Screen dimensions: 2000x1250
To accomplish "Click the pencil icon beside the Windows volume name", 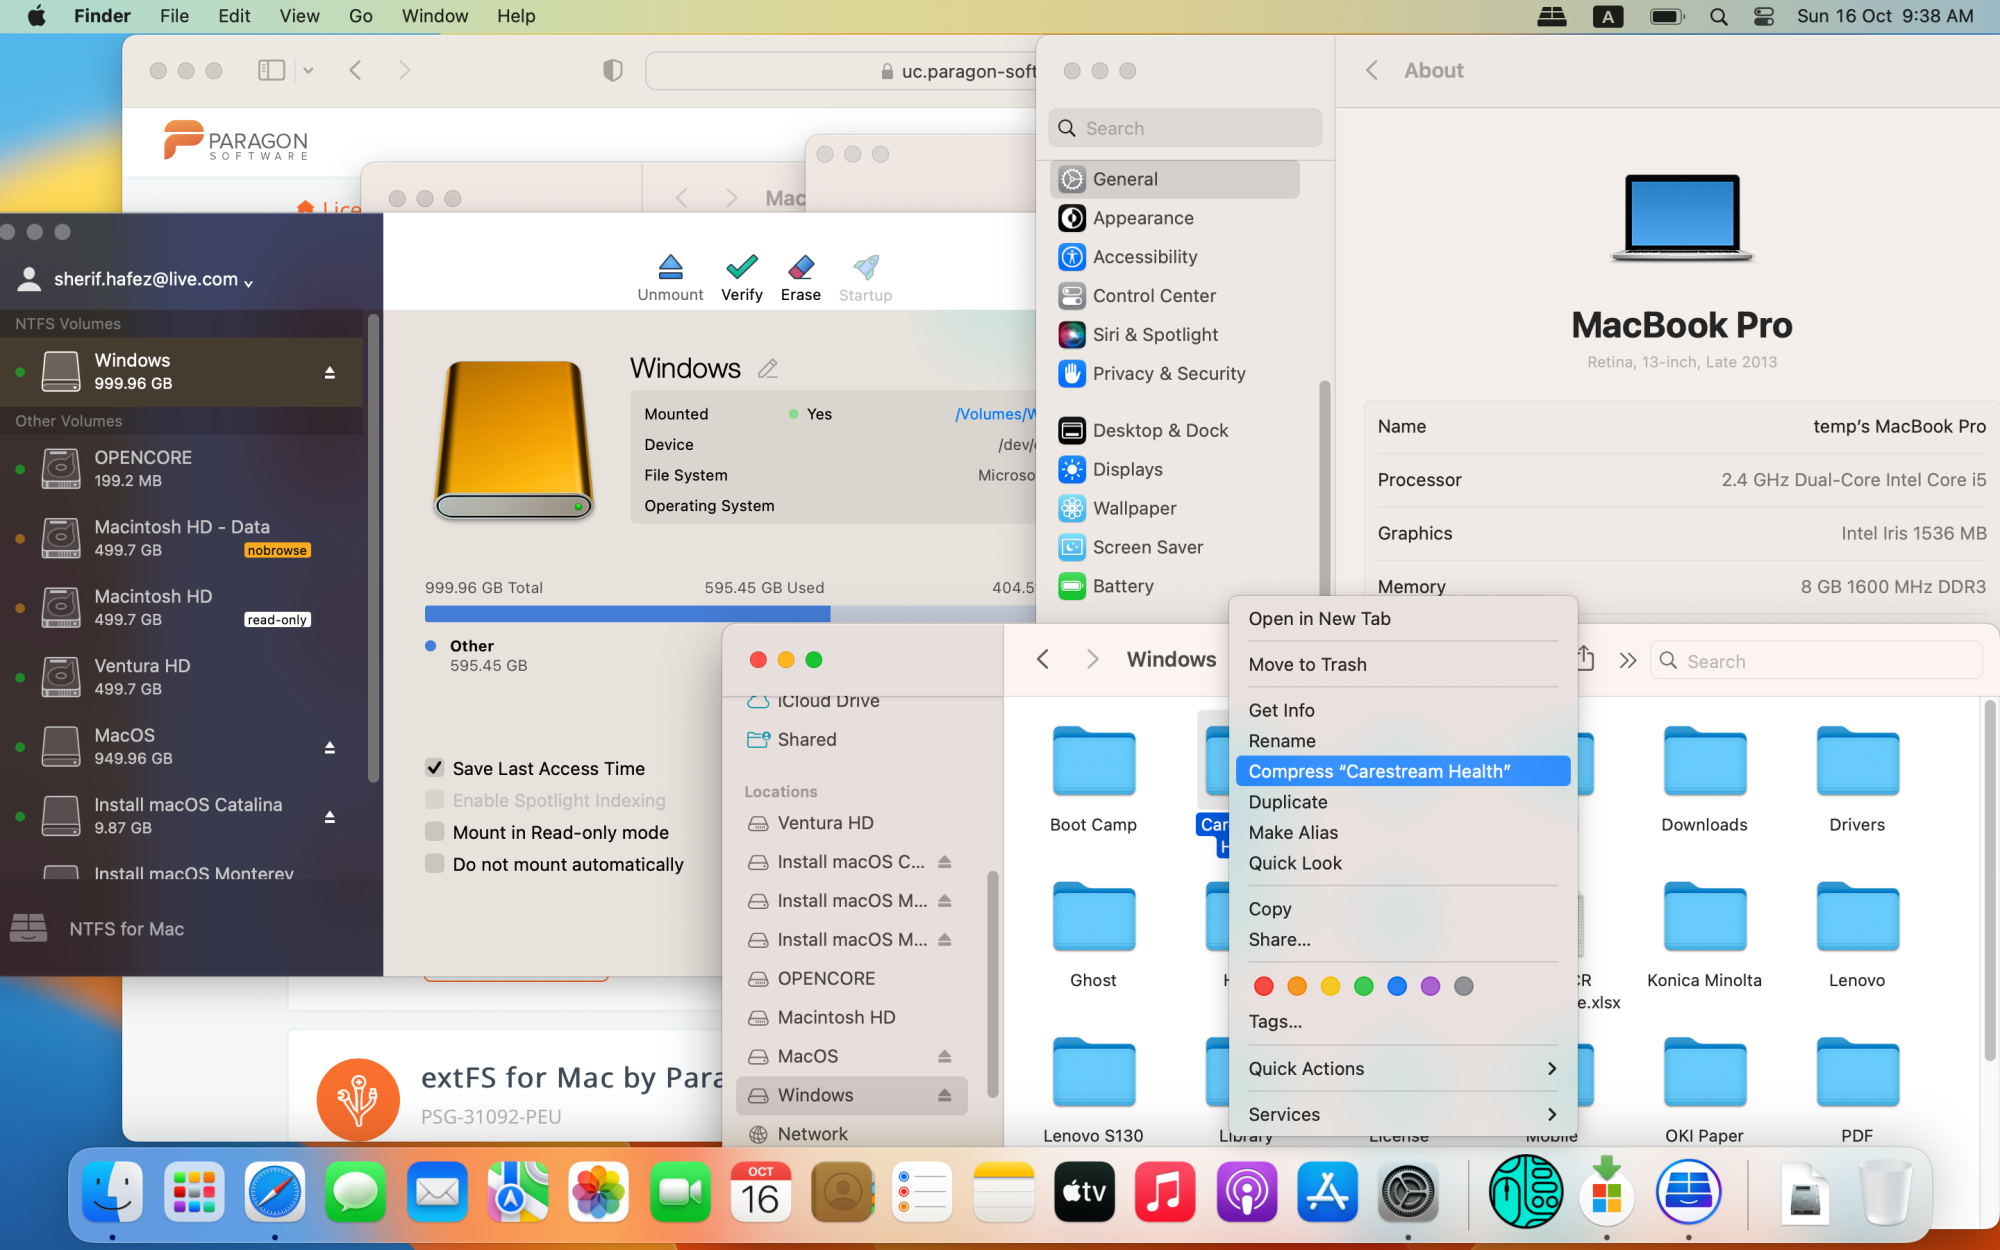I will [x=768, y=369].
